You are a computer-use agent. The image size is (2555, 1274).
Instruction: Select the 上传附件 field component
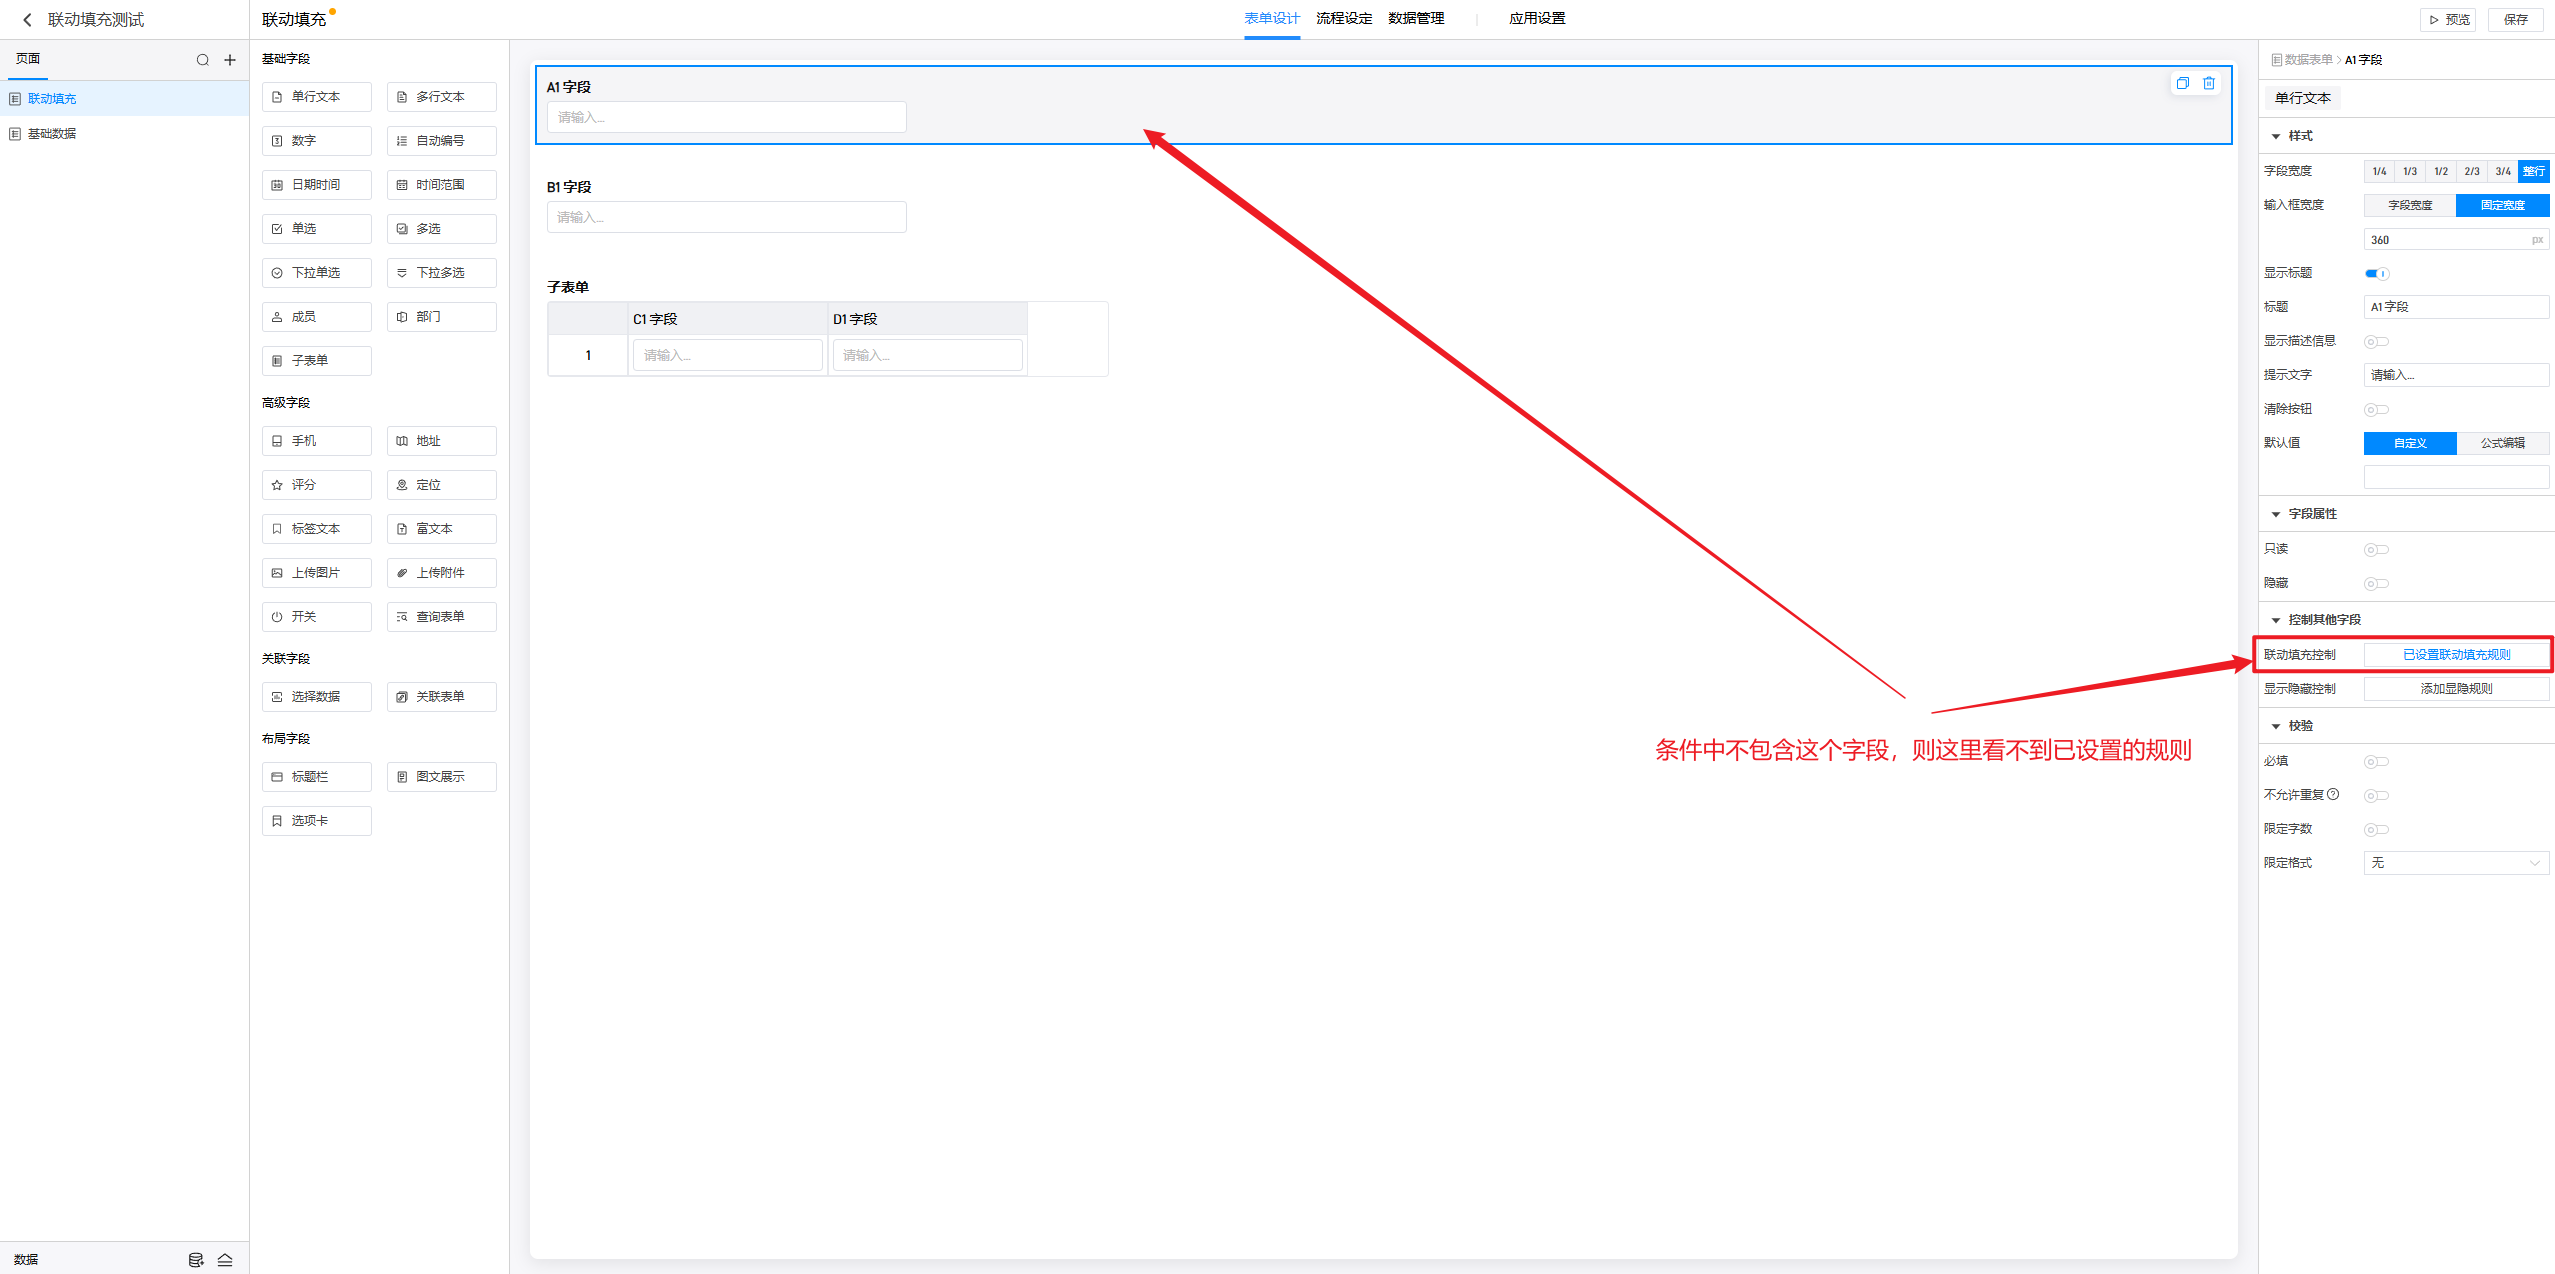(x=441, y=573)
